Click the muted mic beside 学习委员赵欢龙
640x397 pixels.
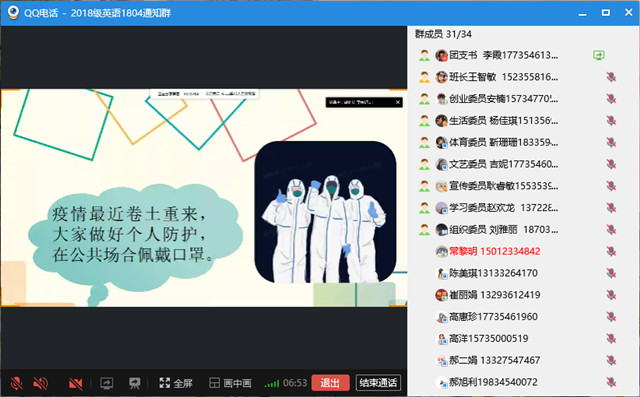pos(611,208)
